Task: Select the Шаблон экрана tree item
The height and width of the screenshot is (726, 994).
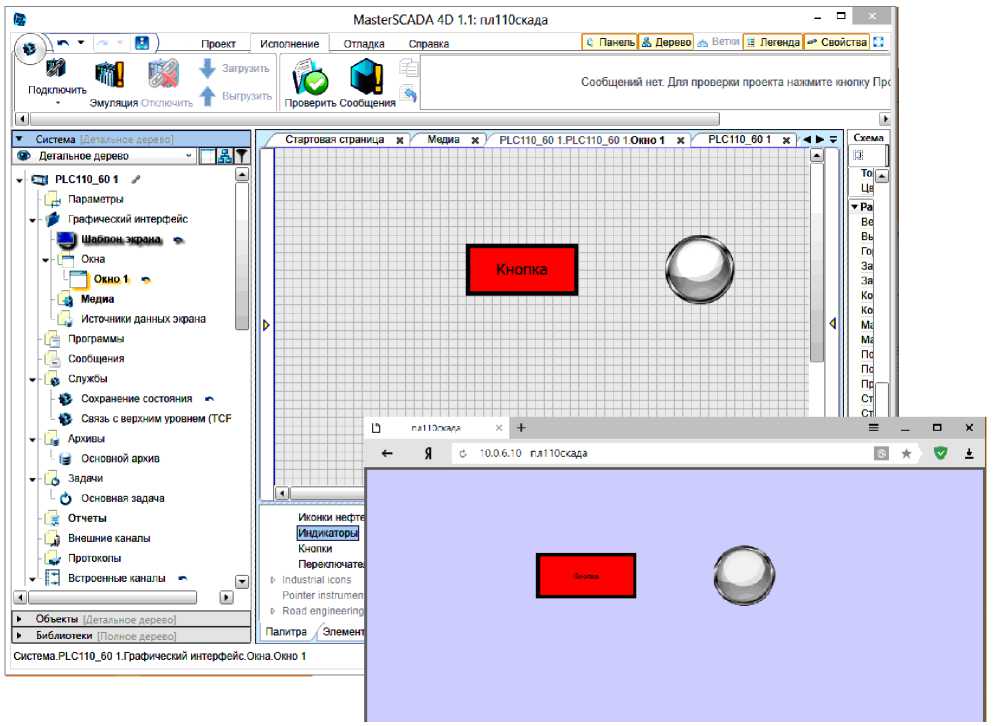Action: point(121,240)
